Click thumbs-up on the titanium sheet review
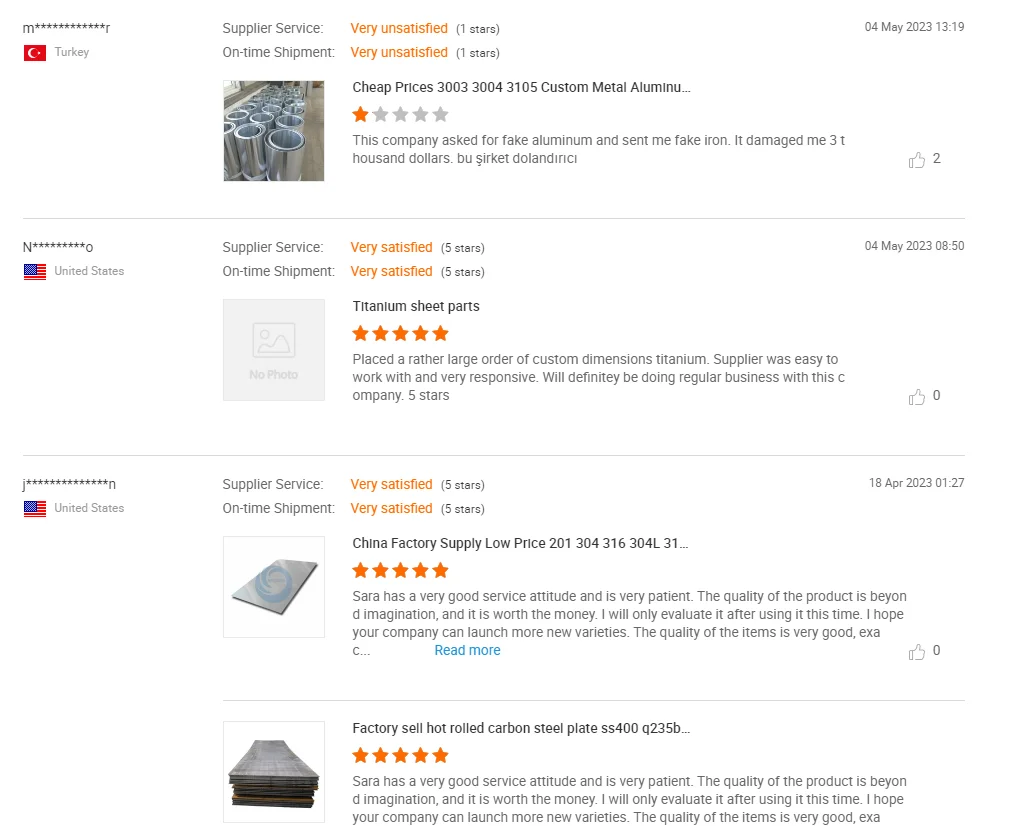The width and height of the screenshot is (1024, 826). [x=917, y=397]
